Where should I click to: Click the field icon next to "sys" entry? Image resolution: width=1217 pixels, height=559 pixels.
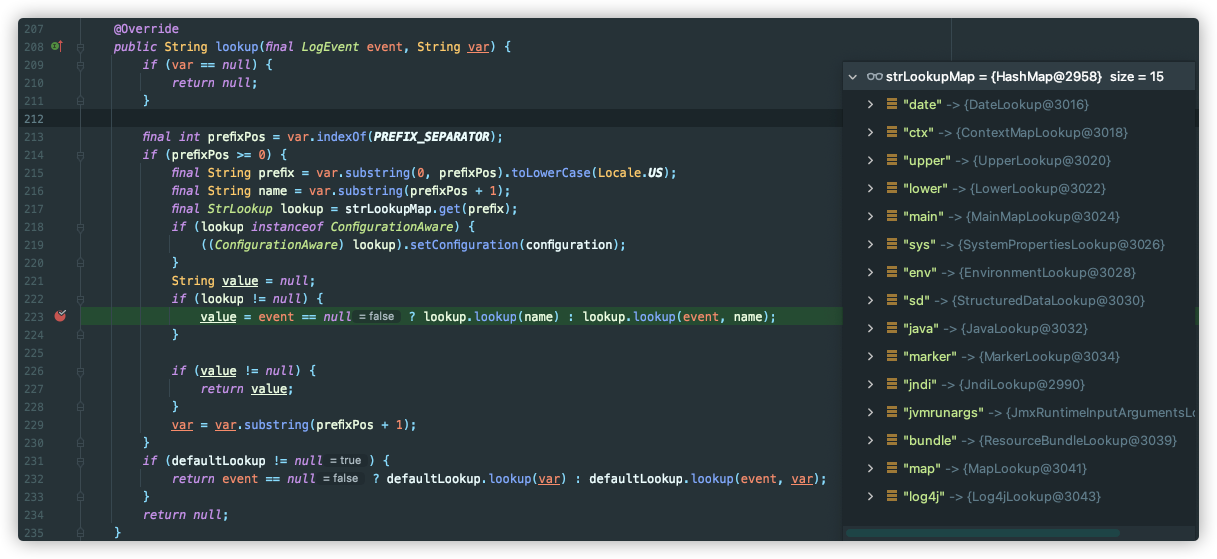pyautogui.click(x=890, y=244)
